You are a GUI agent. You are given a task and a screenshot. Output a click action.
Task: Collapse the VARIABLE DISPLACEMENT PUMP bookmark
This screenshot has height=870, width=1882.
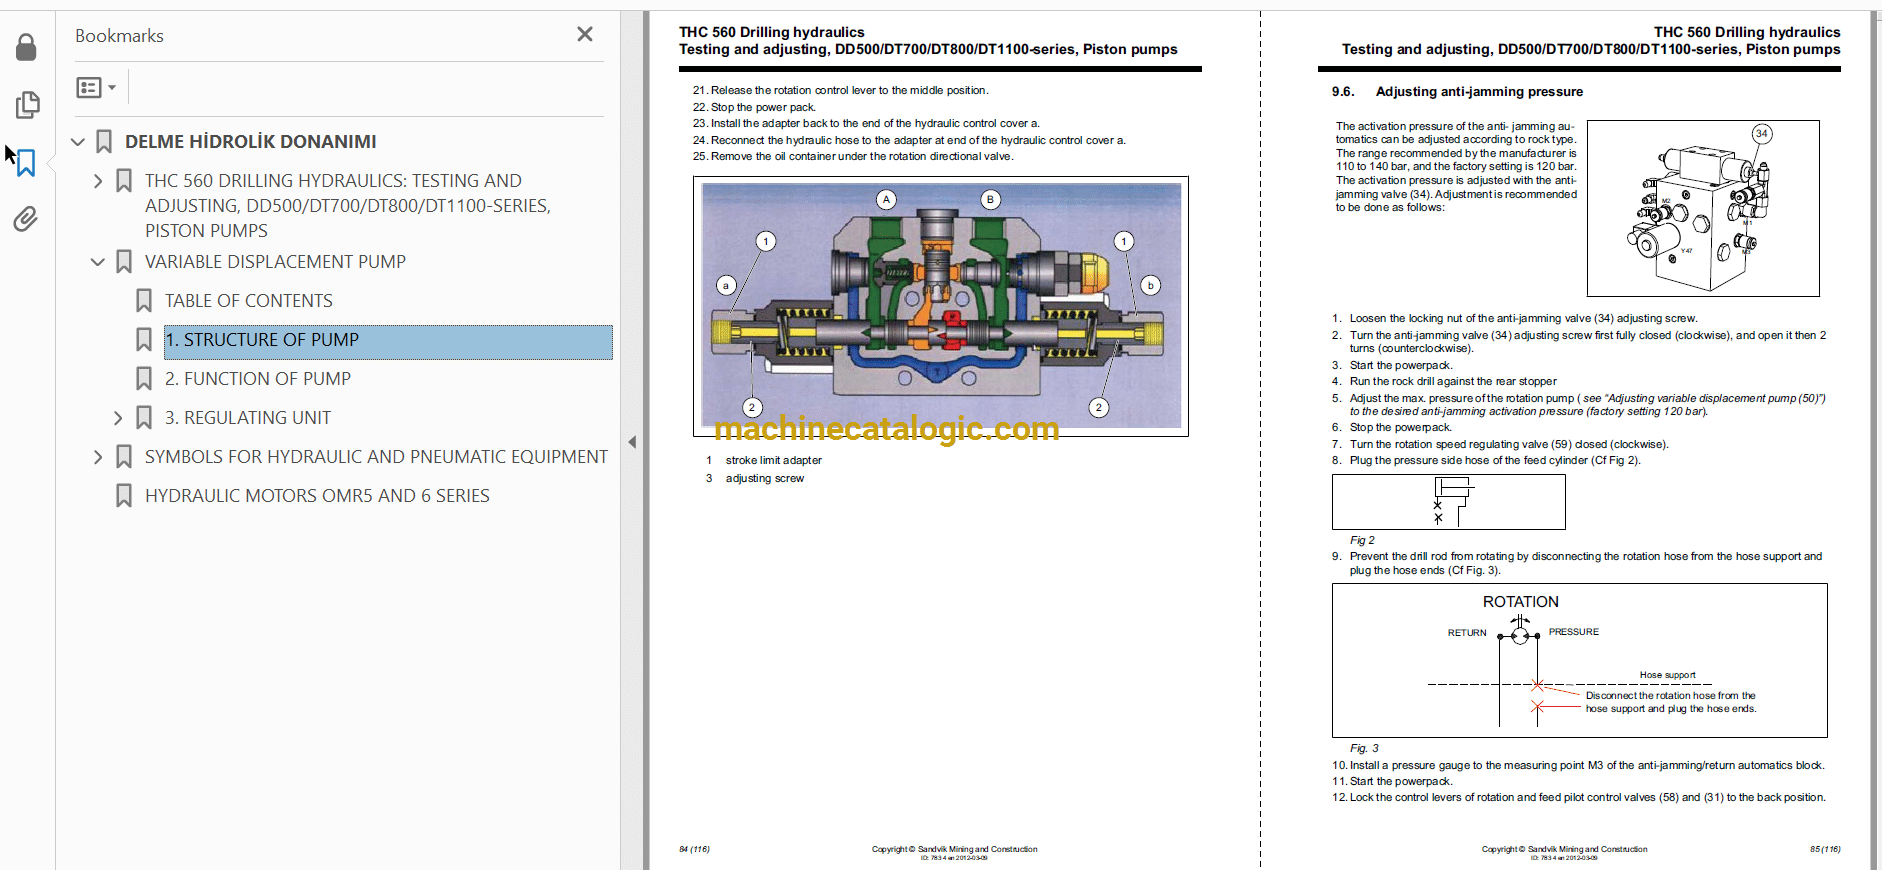pos(98,262)
